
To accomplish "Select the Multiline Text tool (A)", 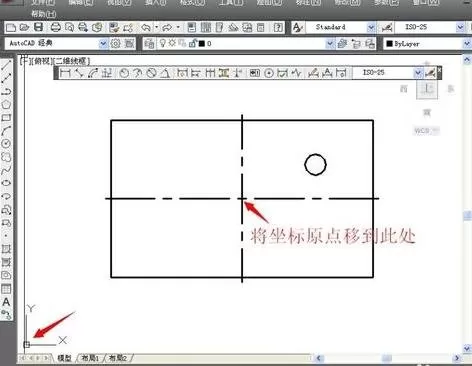I will point(6,302).
